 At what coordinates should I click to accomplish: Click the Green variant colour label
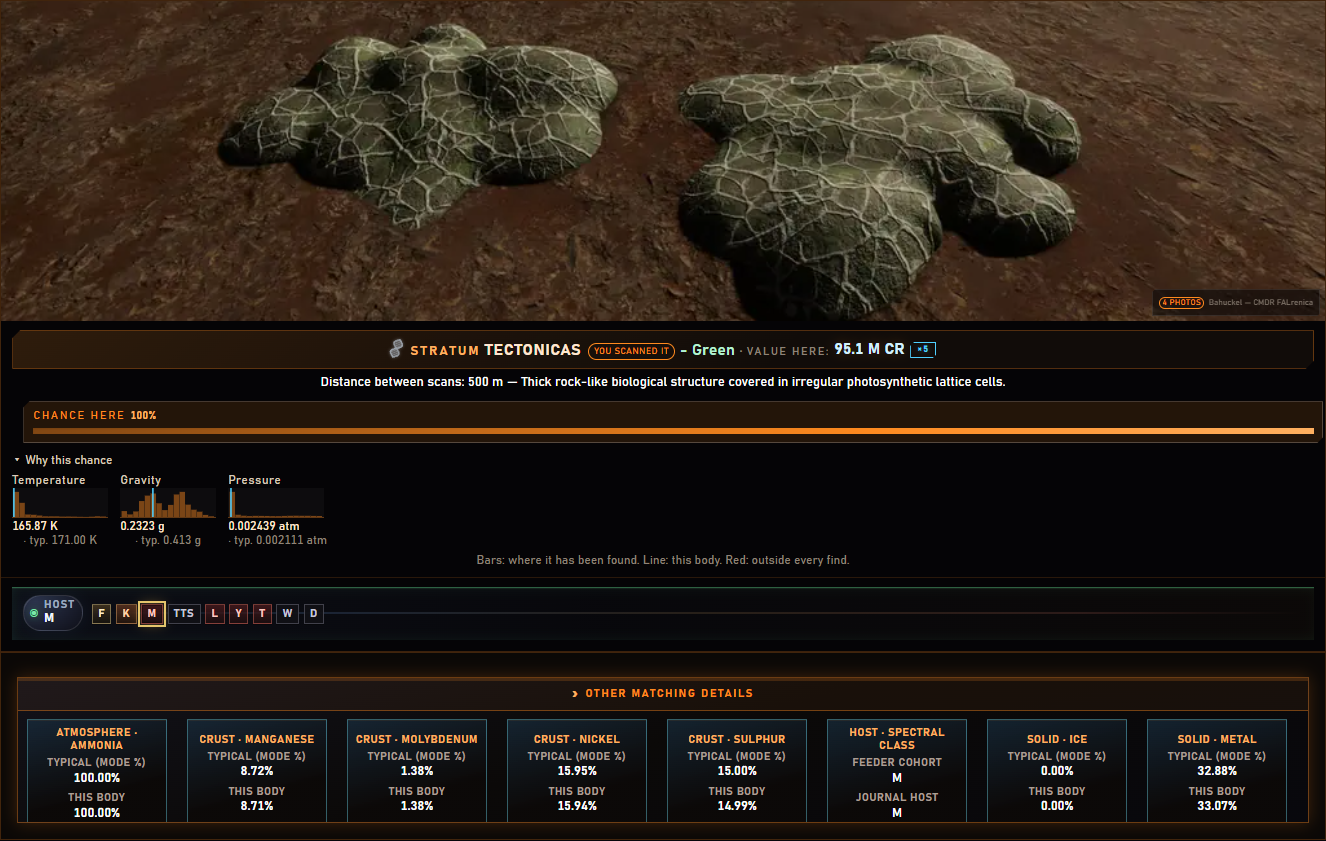pos(713,351)
